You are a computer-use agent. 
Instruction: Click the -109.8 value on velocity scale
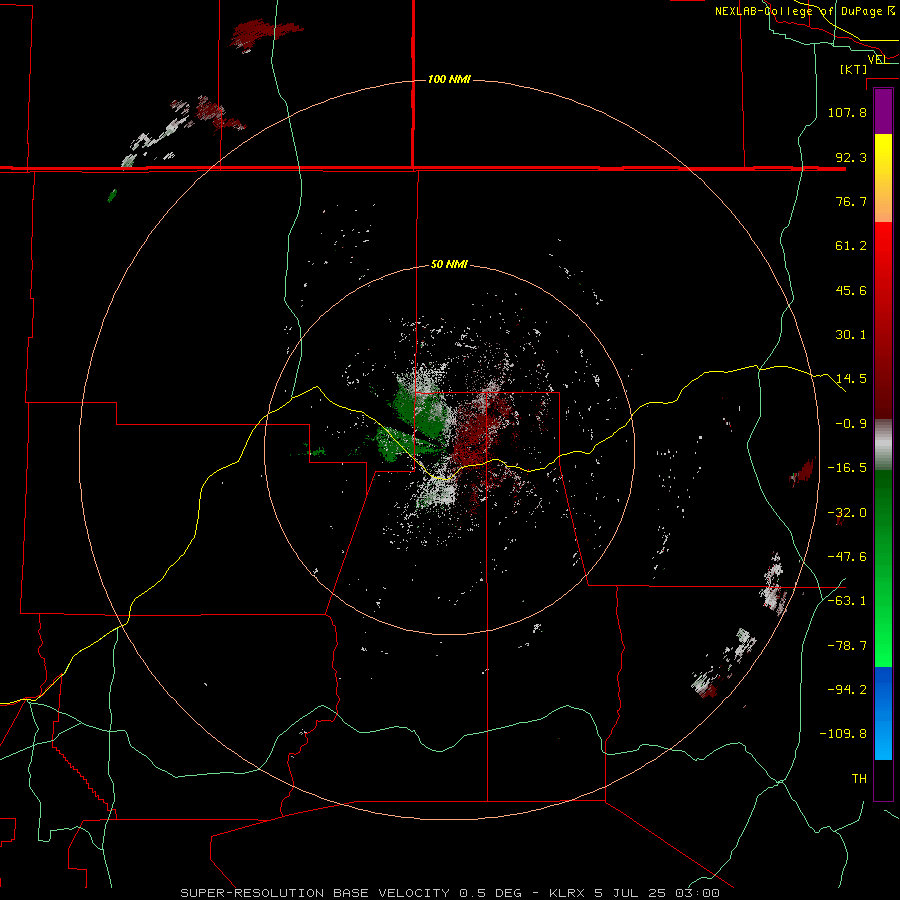(844, 734)
